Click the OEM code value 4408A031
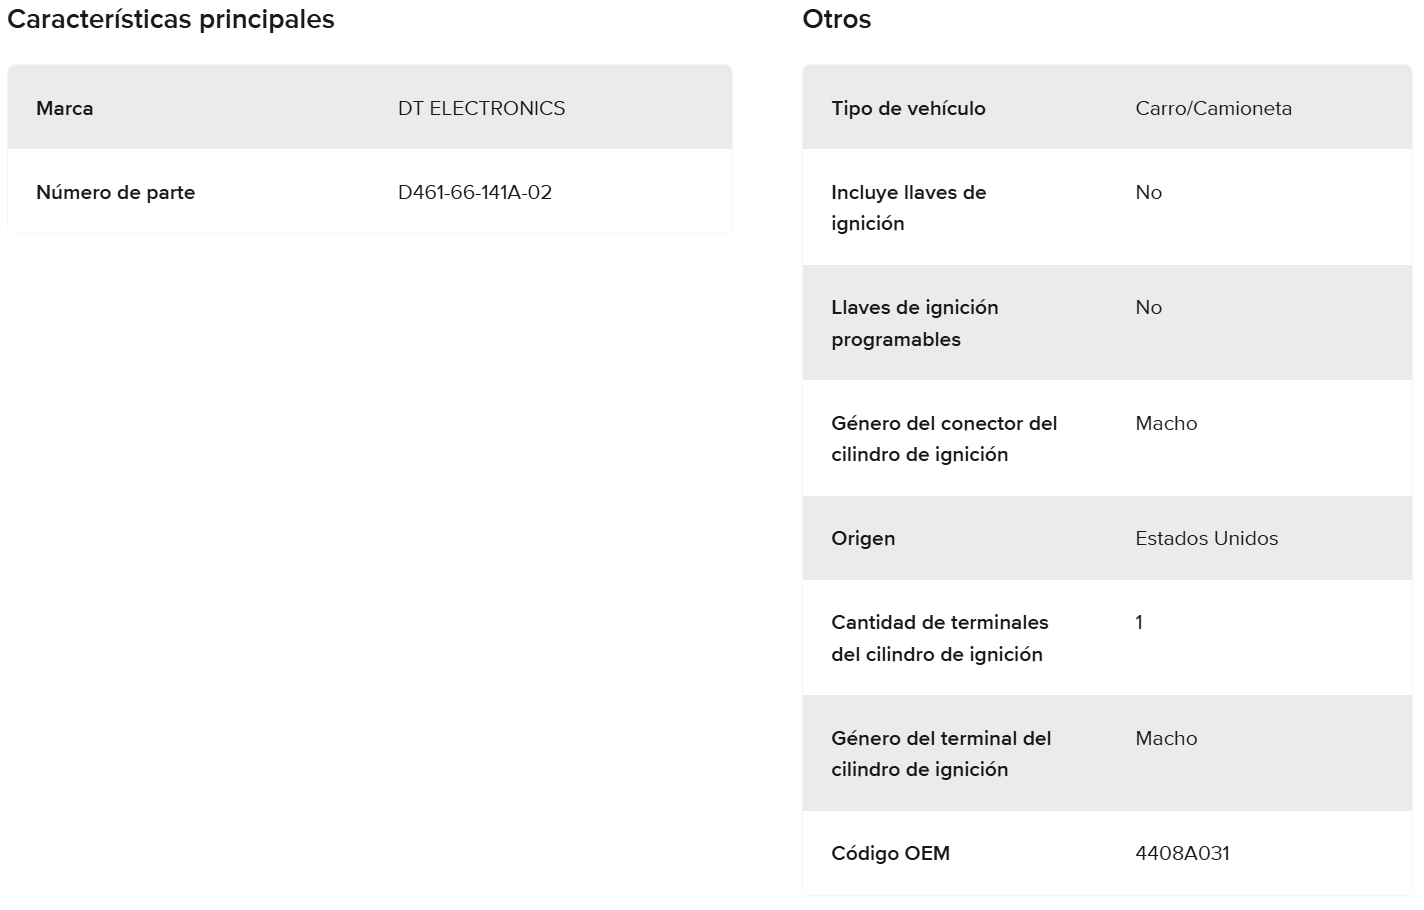 tap(1182, 853)
